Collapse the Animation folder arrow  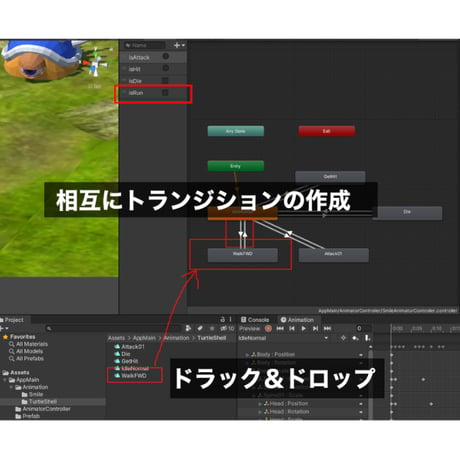click(x=11, y=387)
